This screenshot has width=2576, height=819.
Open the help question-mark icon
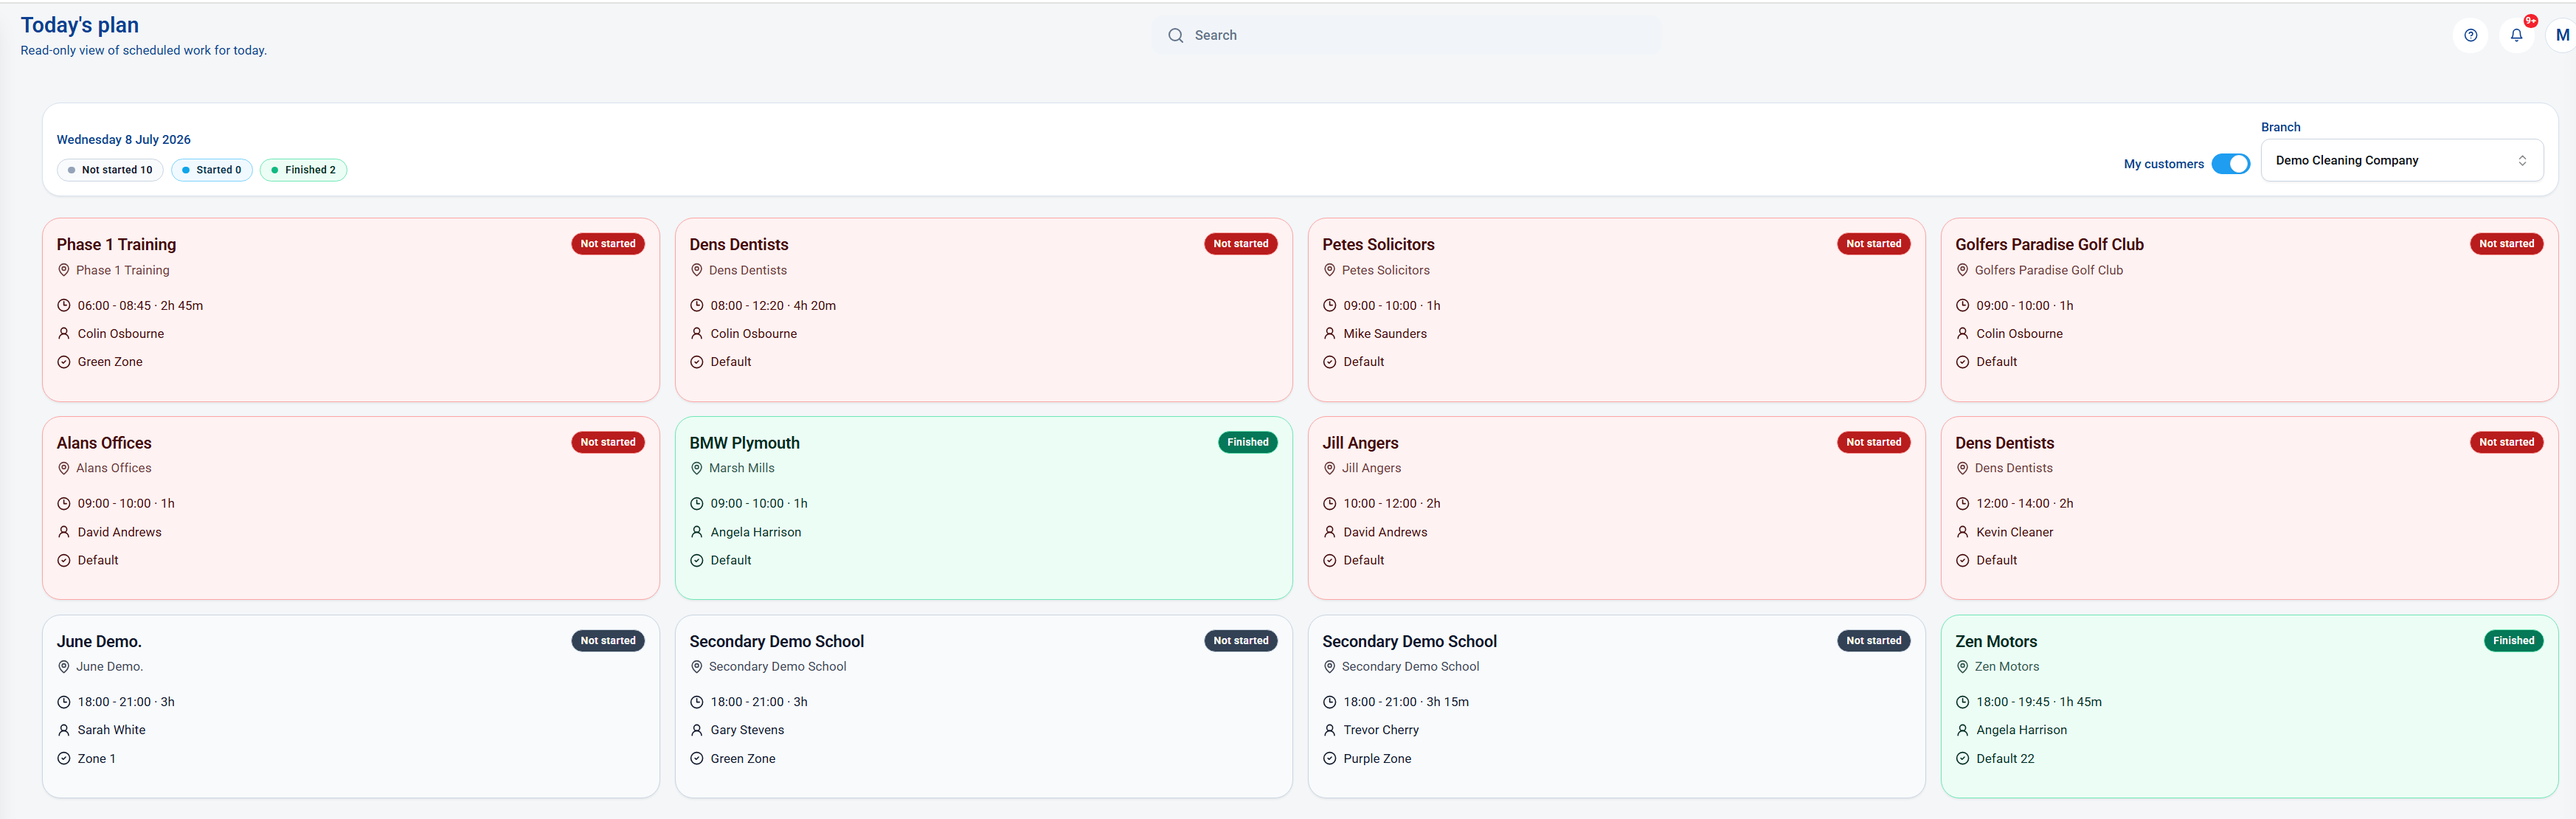(x=2470, y=35)
